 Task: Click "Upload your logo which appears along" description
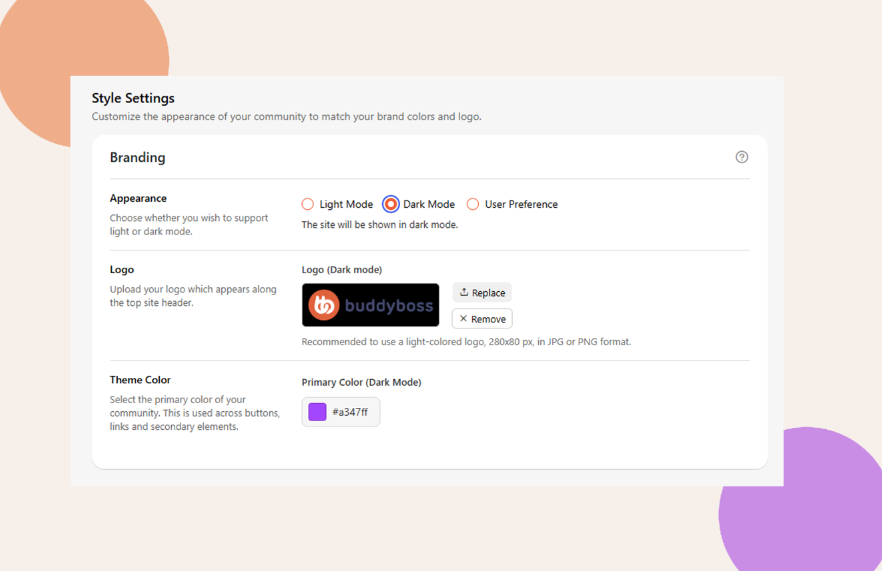point(193,296)
